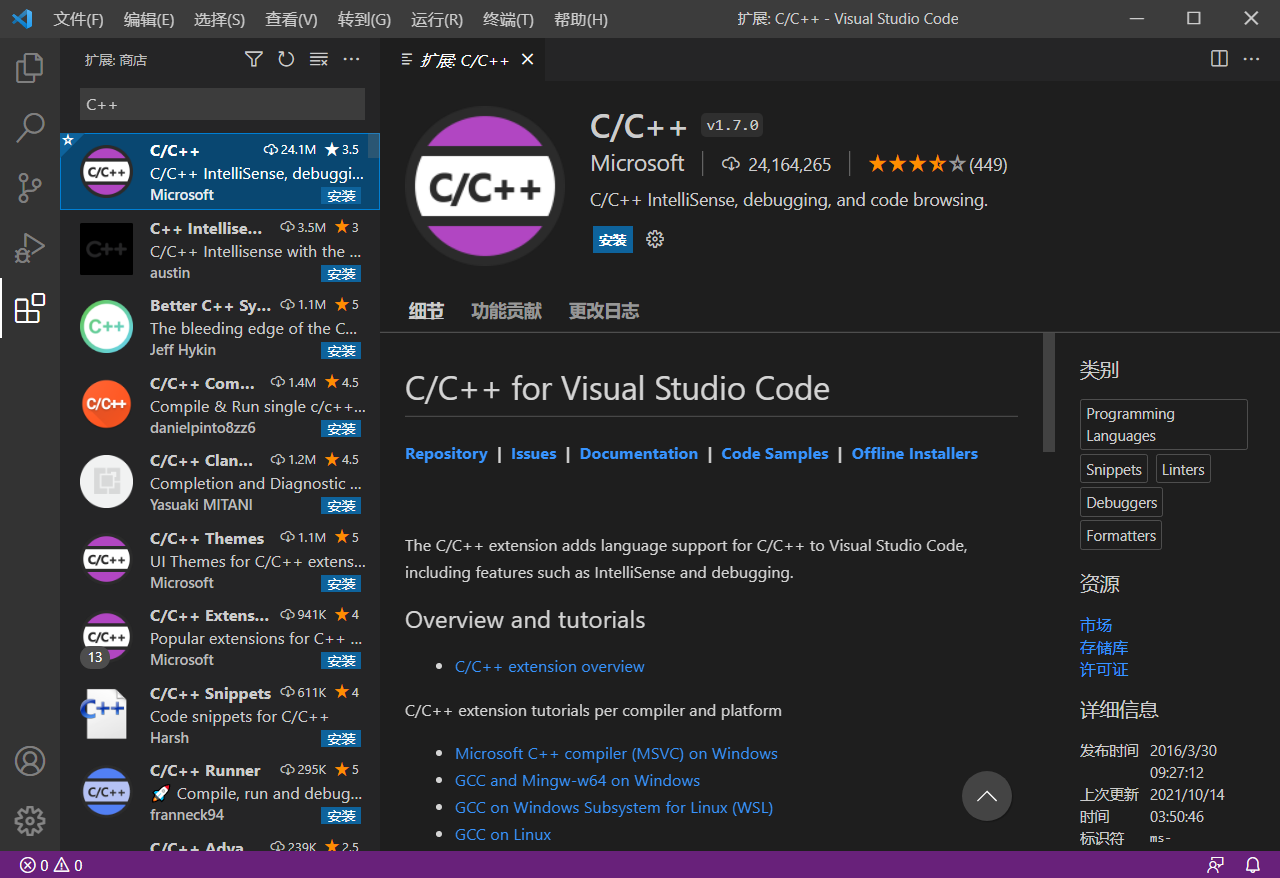Viewport: 1280px width, 878px height.
Task: Click the Debuggers category tag
Action: coord(1122,502)
